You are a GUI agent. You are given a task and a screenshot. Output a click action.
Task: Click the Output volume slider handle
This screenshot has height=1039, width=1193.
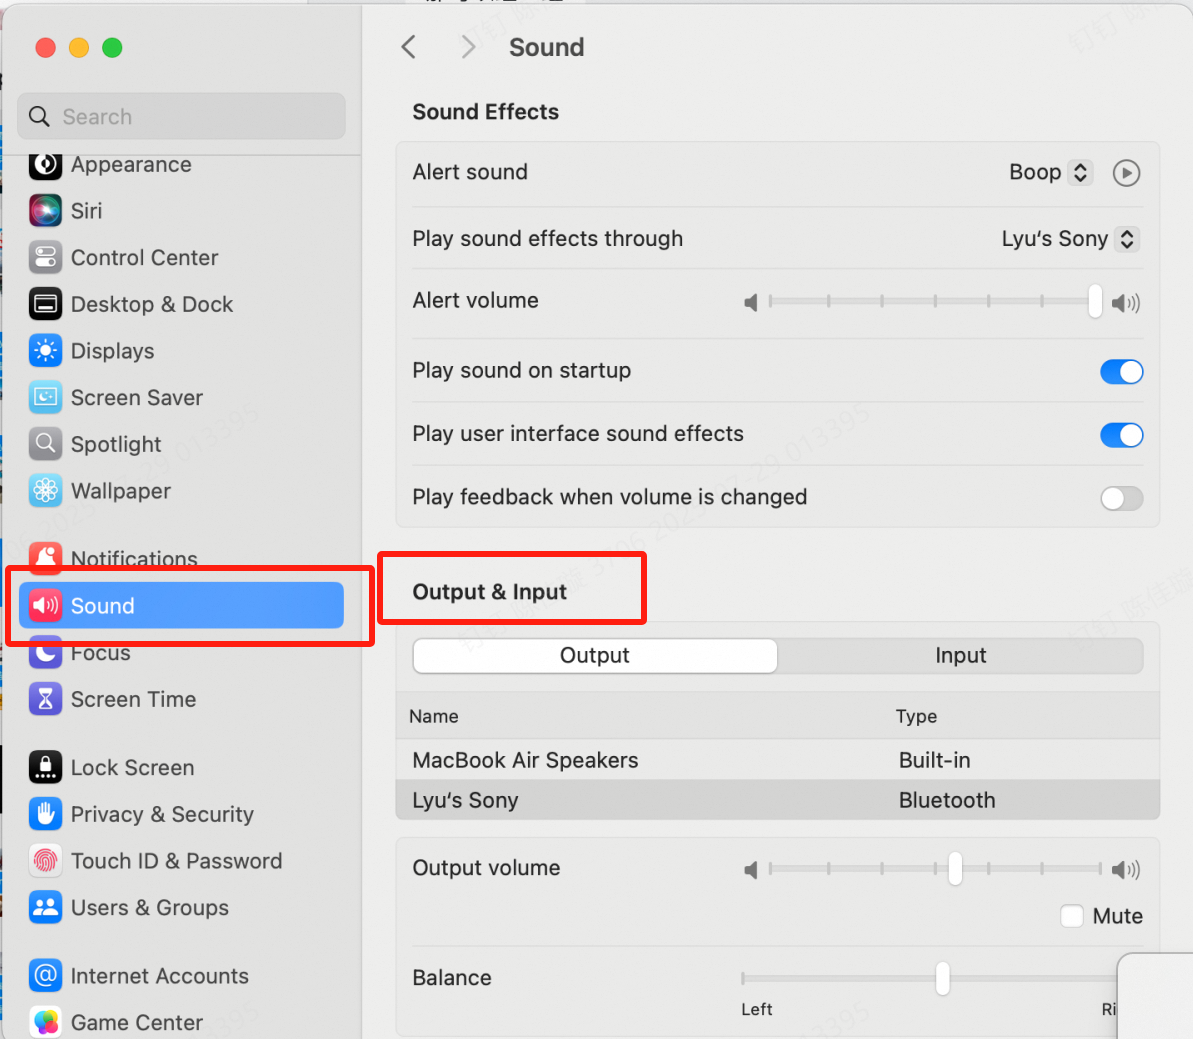click(x=955, y=869)
